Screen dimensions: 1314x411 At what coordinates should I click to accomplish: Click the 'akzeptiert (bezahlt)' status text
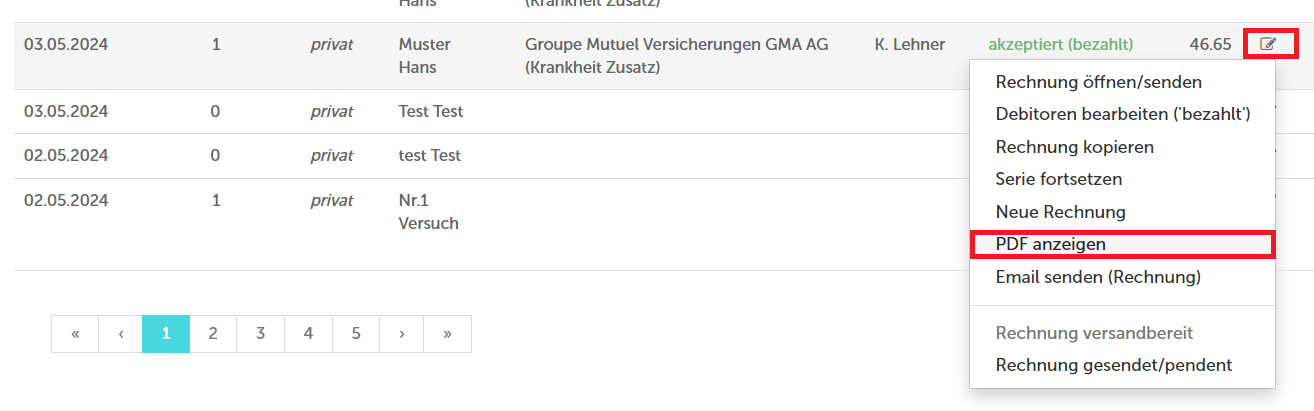[1061, 45]
